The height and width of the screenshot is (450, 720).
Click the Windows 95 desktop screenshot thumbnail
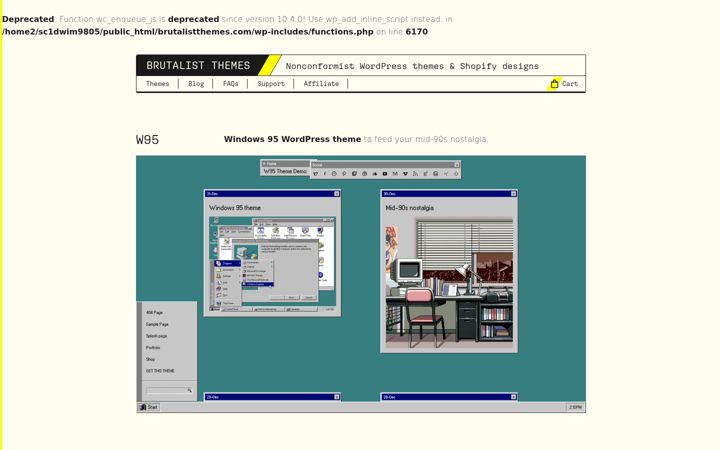point(272,264)
